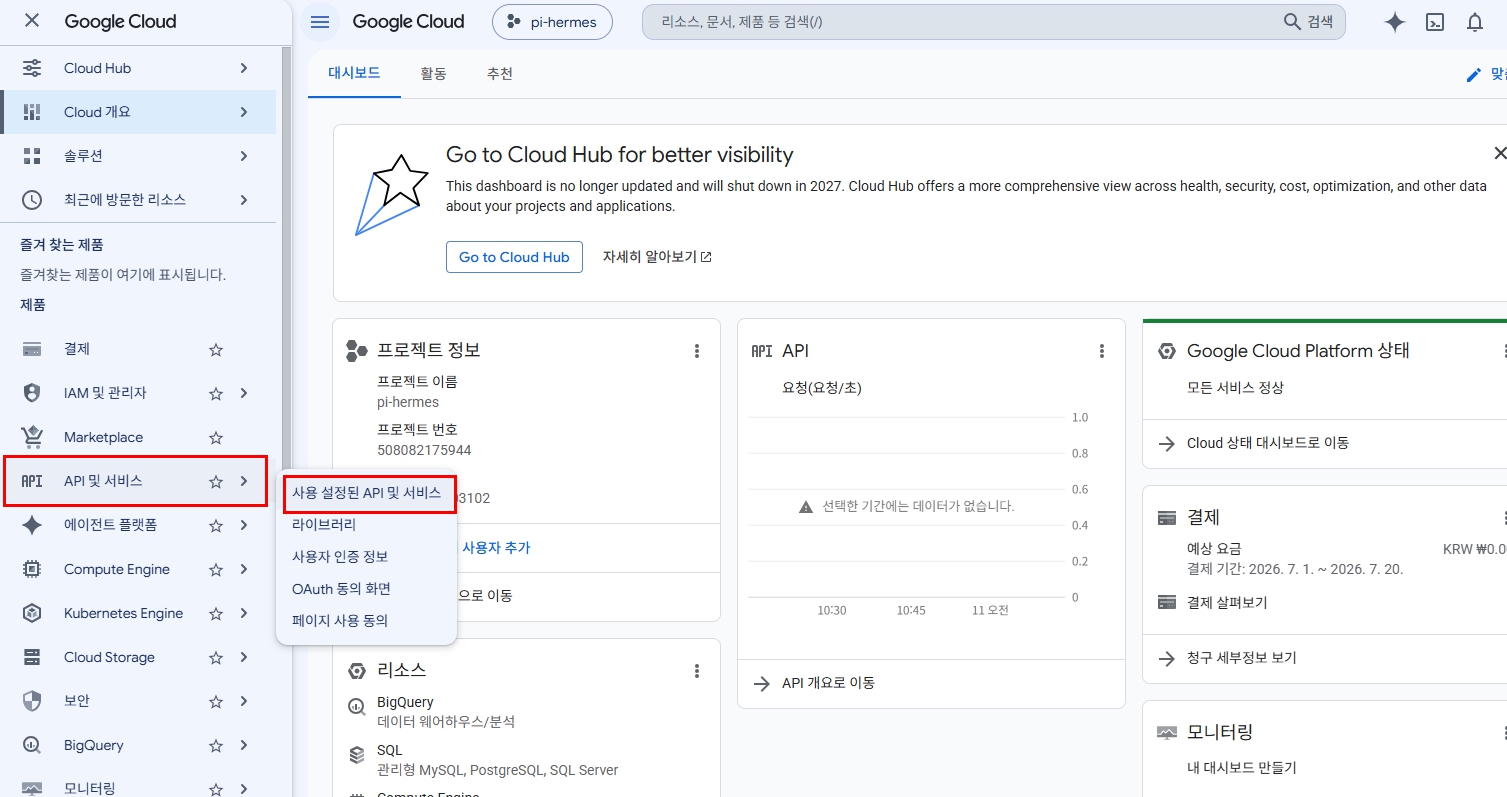Open the notifications bell icon

pos(1475,22)
